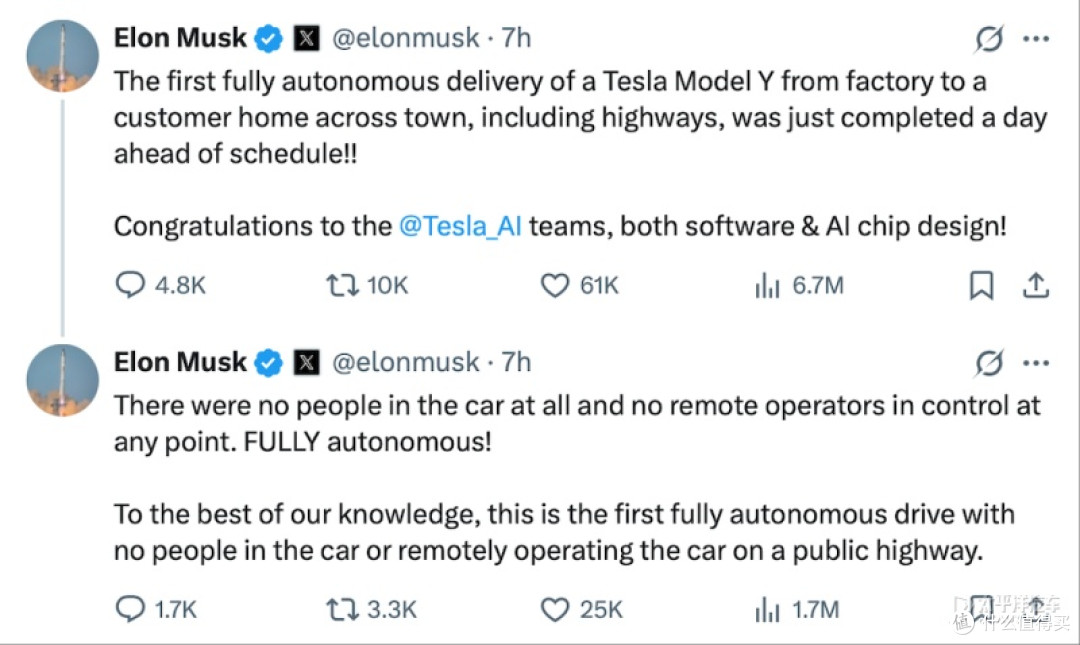Repost the first tweet with 10K reposts
1080x645 pixels.
tap(366, 285)
